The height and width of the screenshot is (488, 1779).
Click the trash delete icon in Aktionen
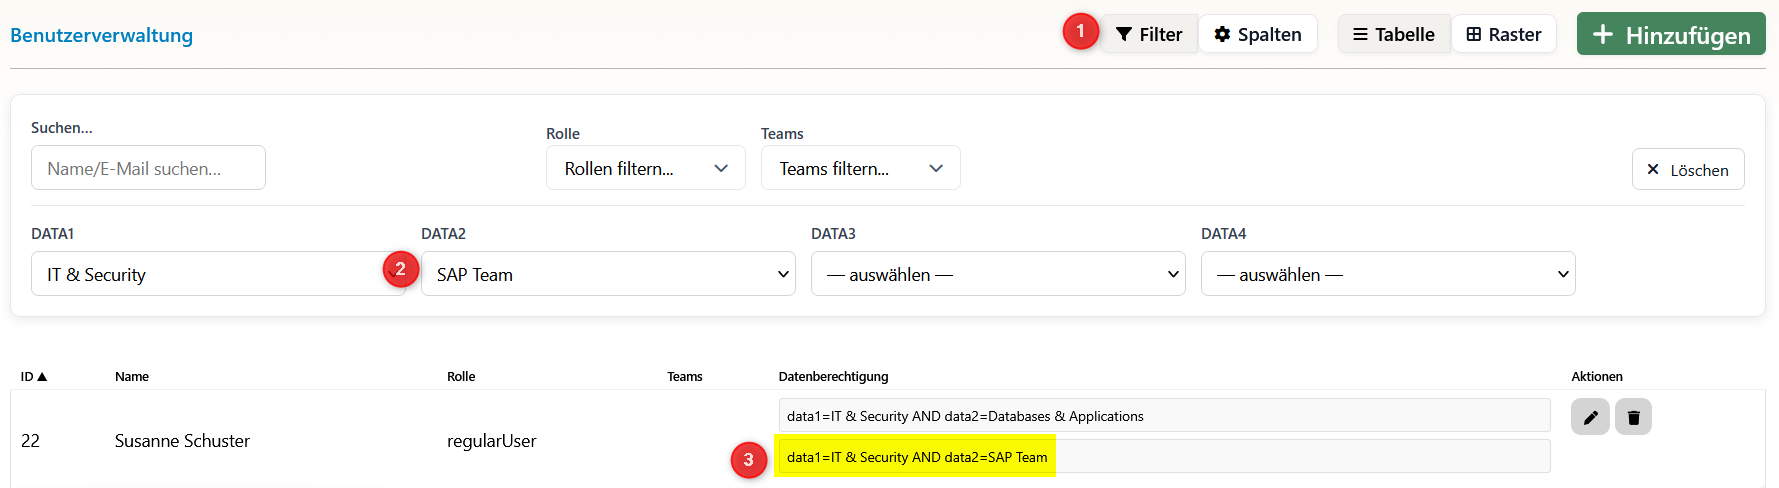point(1633,417)
